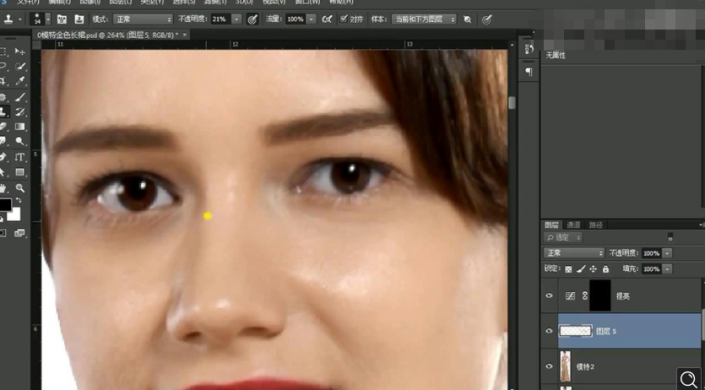Viewport: 705px width, 390px height.
Task: Select the Quick Selection tool
Action: (20, 67)
